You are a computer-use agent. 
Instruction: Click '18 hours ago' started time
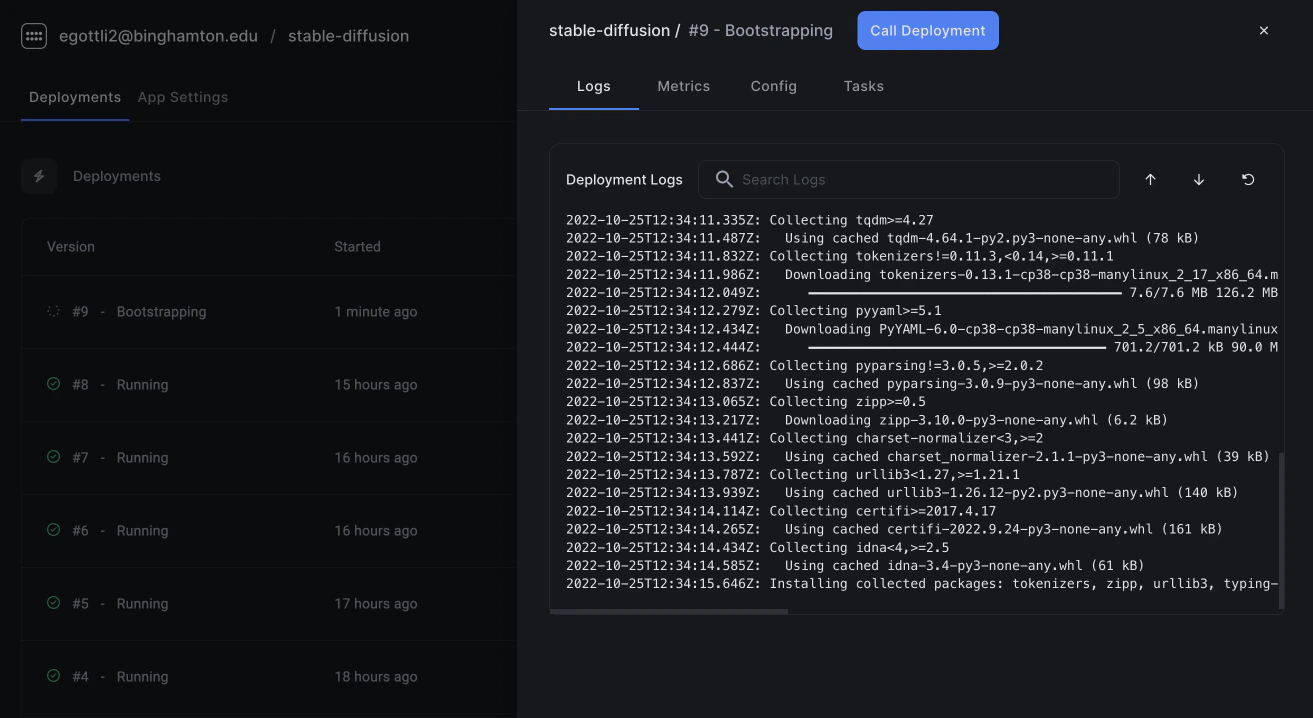pos(376,677)
